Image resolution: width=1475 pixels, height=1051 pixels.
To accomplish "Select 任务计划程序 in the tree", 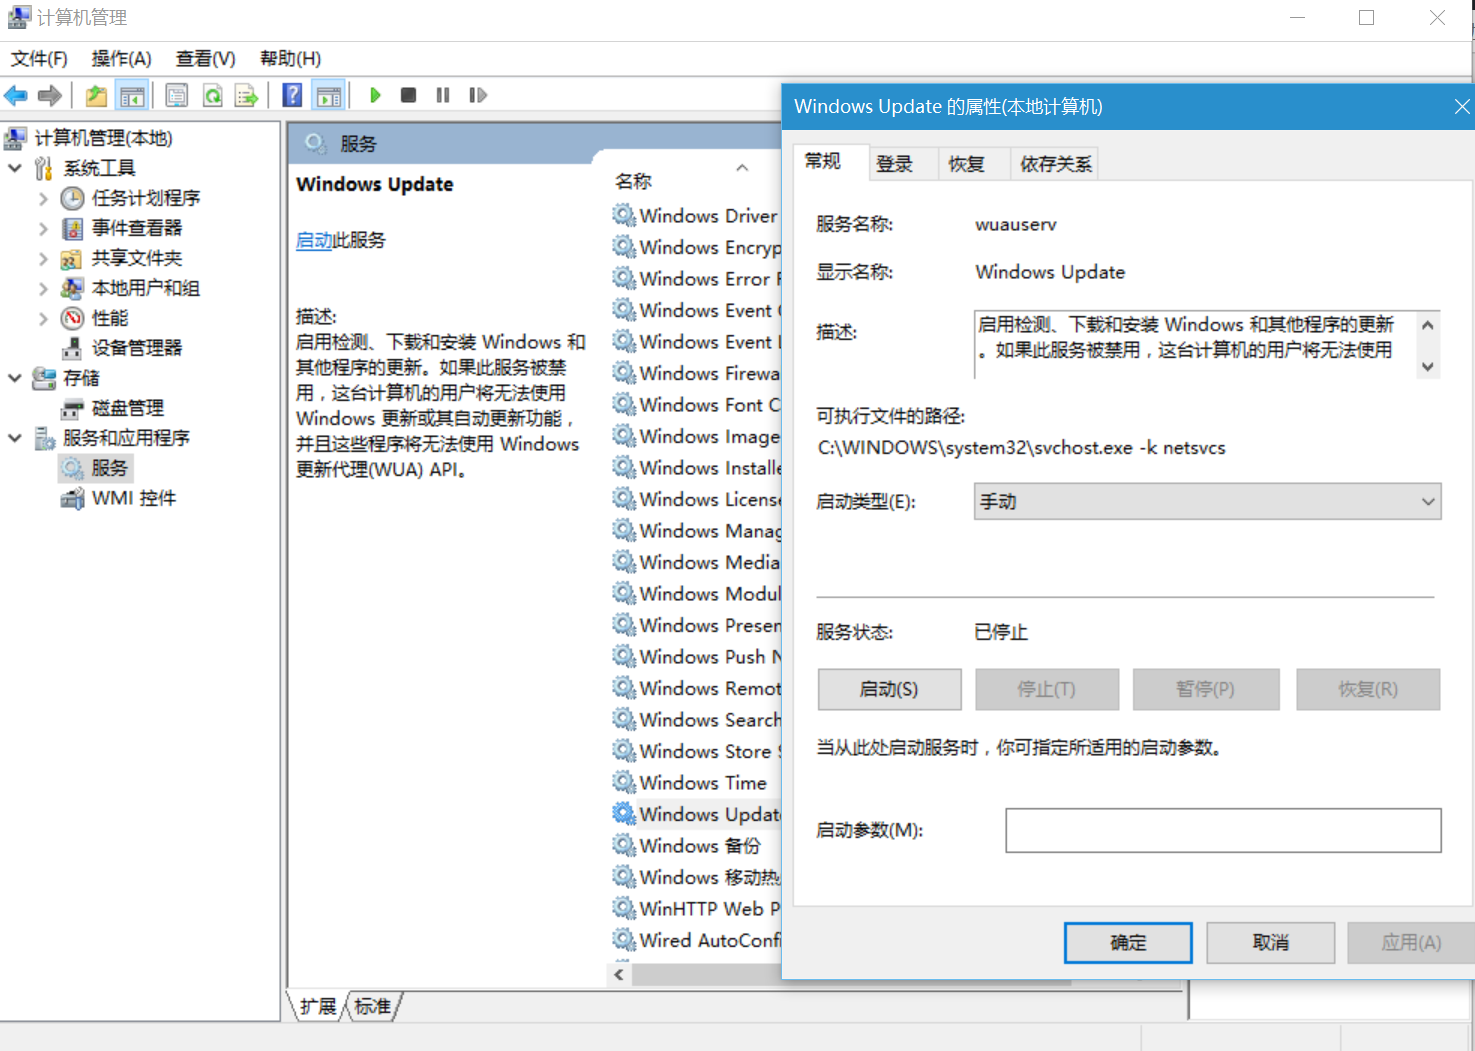I will [146, 198].
